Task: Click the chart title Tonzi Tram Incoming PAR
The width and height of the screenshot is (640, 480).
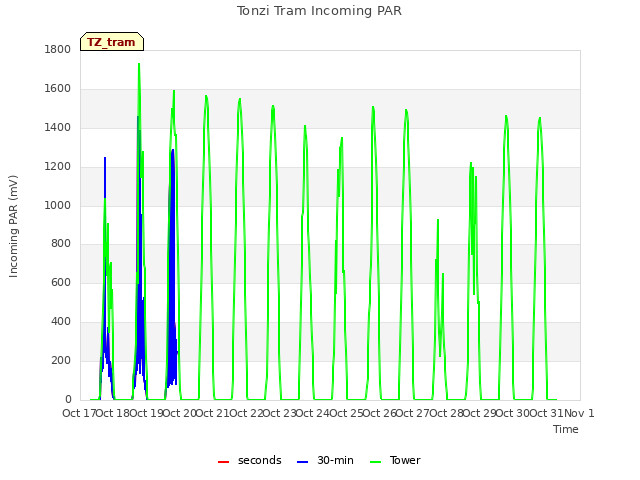Action: click(319, 11)
